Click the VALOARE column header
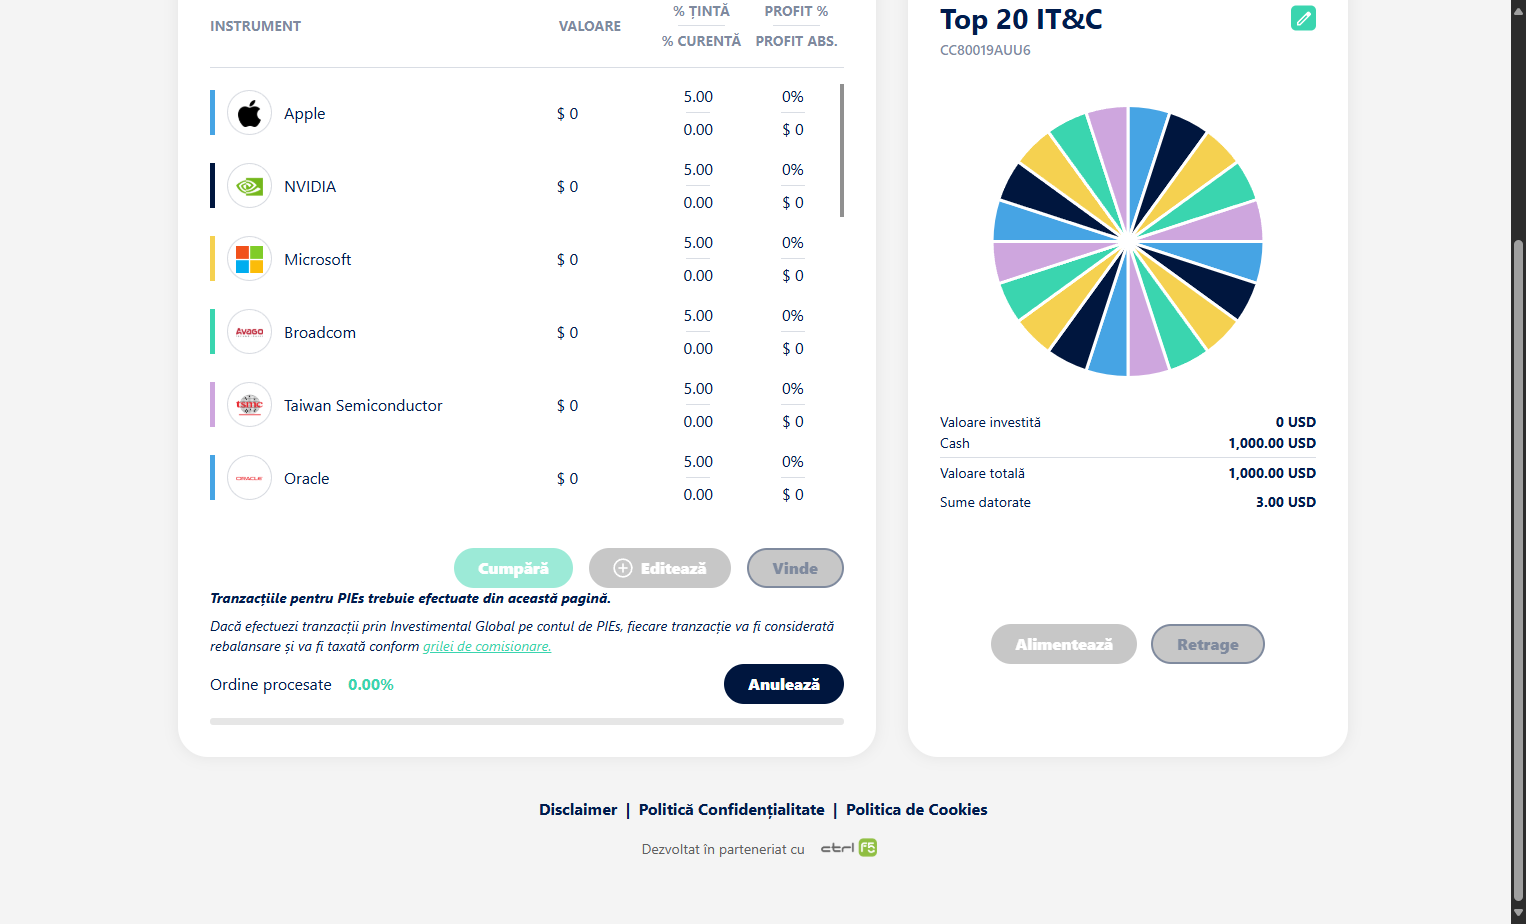The width and height of the screenshot is (1526, 924). 590,26
